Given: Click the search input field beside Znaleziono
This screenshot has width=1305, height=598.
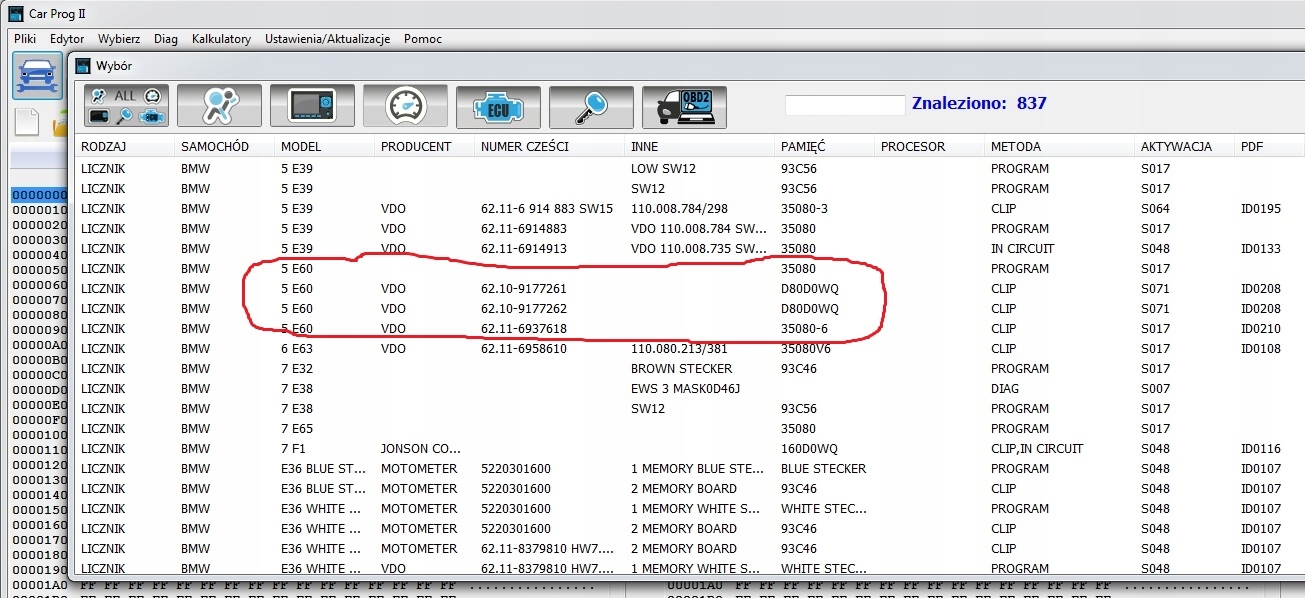Looking at the screenshot, I should coord(845,104).
